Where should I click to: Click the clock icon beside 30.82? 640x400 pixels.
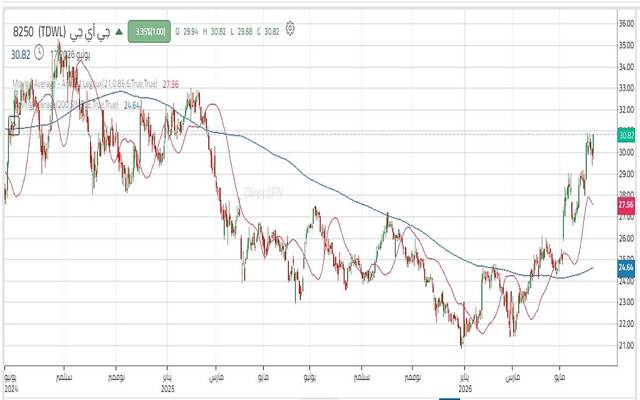[x=39, y=53]
